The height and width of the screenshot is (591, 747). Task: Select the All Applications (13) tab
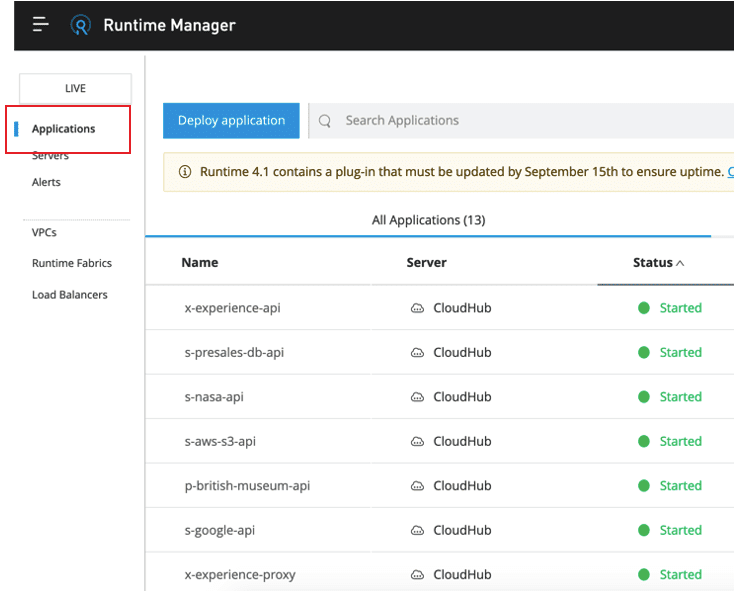(428, 220)
